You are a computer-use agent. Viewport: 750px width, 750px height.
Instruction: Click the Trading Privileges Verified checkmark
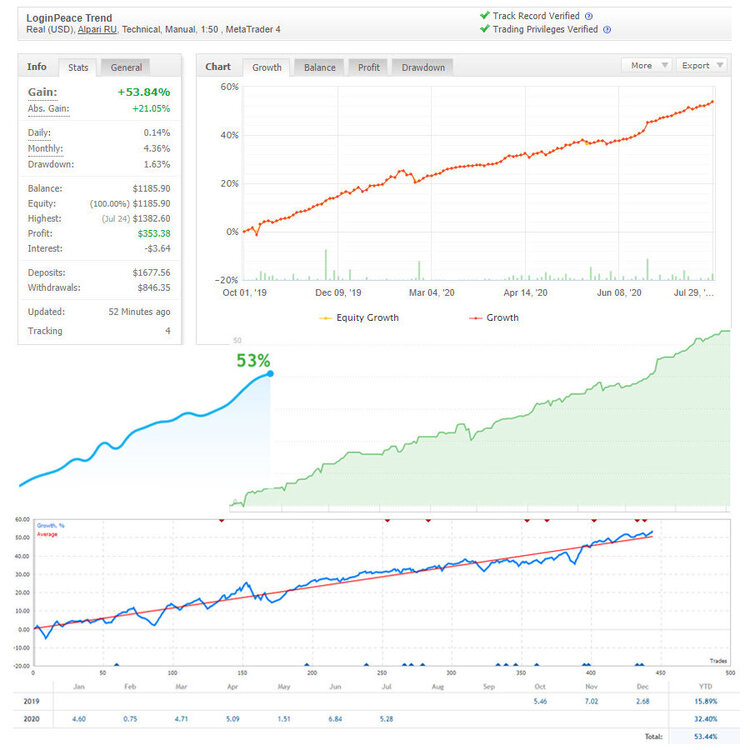(x=485, y=29)
